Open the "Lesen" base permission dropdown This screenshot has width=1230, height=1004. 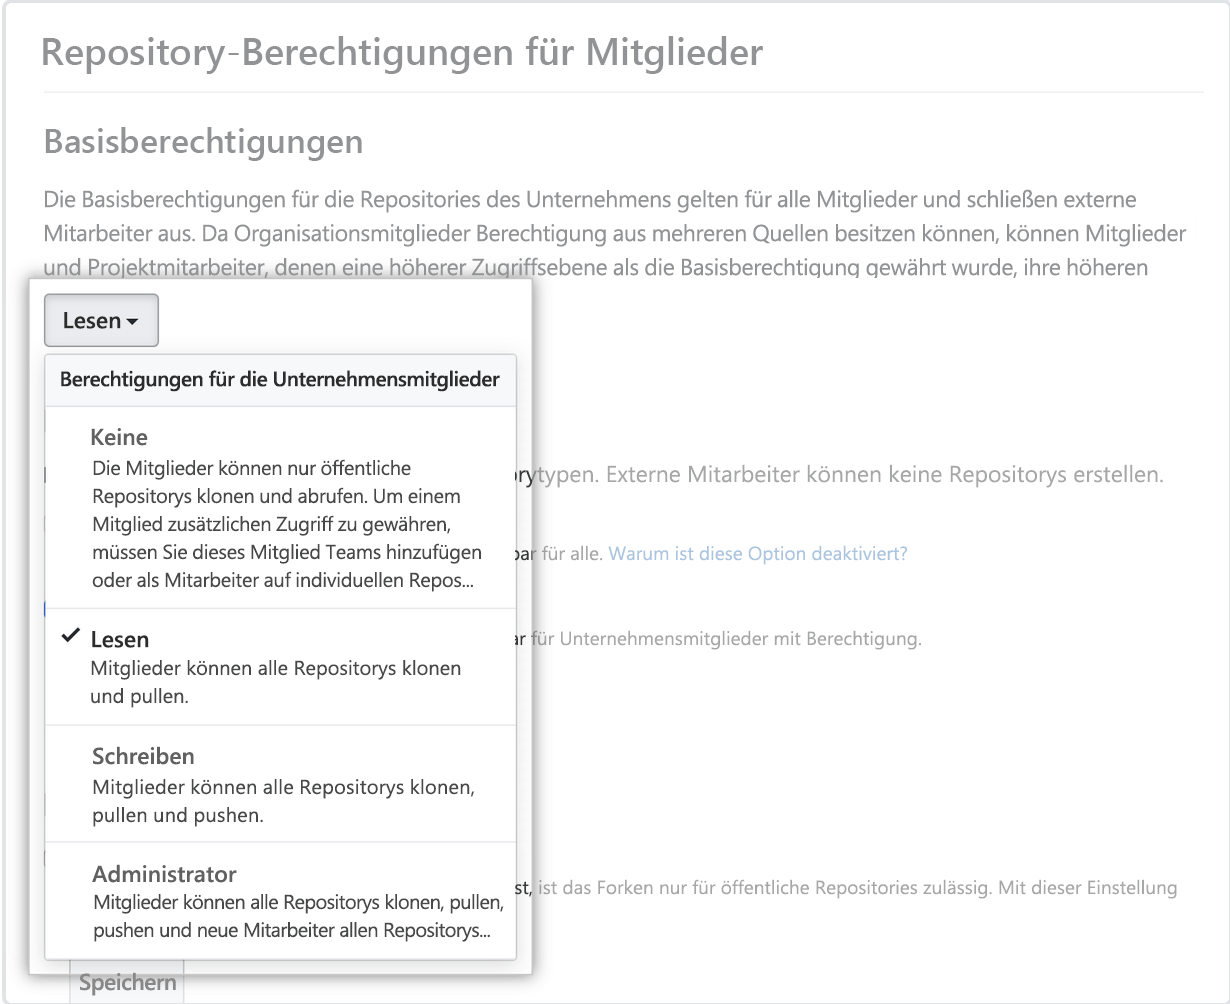pyautogui.click(x=101, y=320)
